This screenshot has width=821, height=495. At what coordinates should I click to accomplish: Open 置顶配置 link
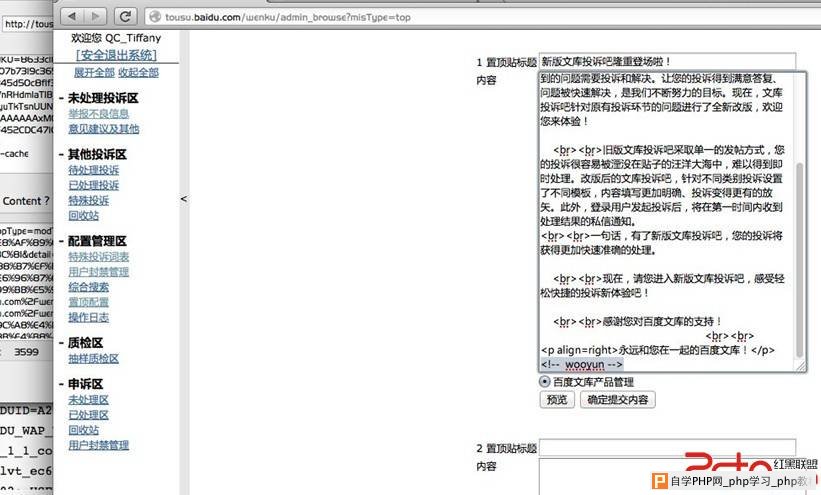88,302
